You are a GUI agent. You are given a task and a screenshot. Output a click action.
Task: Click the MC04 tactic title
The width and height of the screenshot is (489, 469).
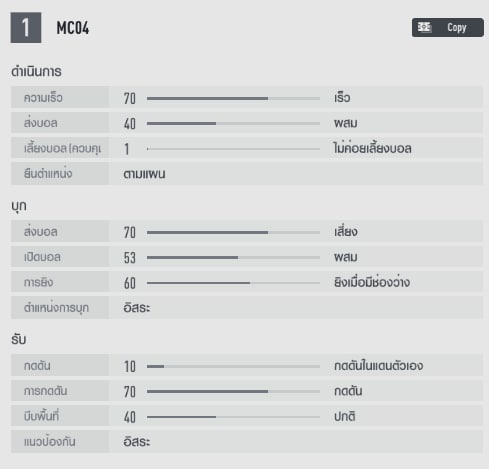tap(73, 28)
